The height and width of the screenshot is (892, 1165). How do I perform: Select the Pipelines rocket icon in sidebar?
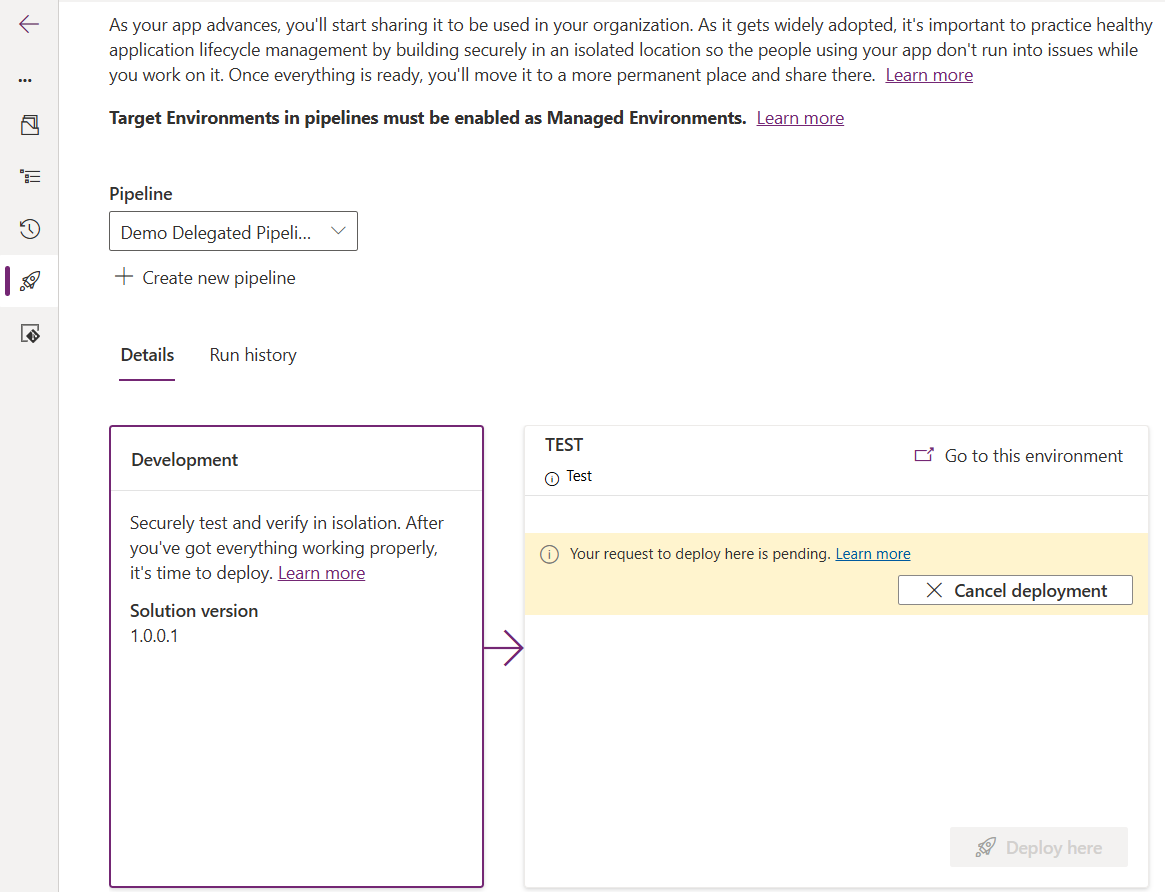coord(30,281)
